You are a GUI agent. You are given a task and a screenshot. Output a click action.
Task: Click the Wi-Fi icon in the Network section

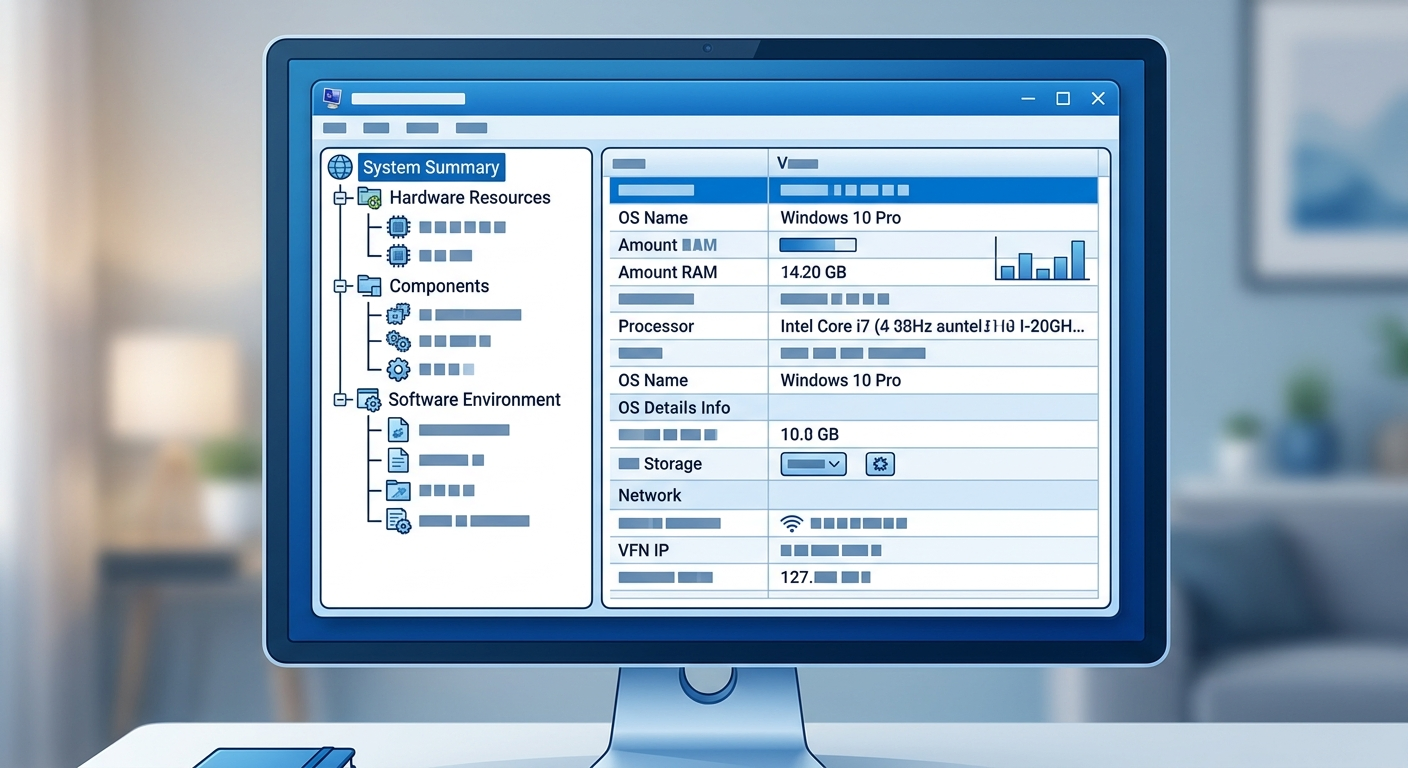[791, 523]
